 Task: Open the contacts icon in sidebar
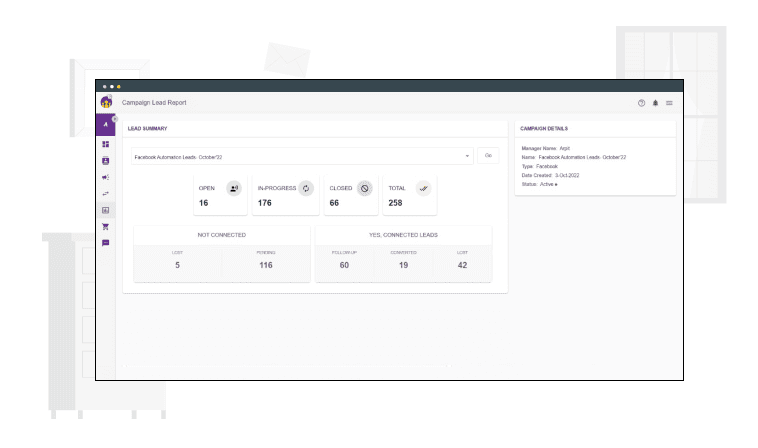click(106, 160)
